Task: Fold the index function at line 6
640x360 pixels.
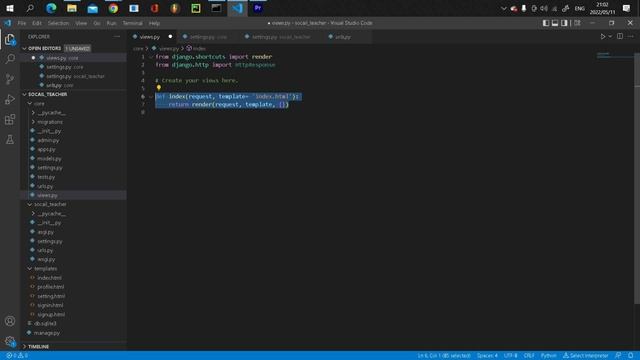Action: (150, 97)
